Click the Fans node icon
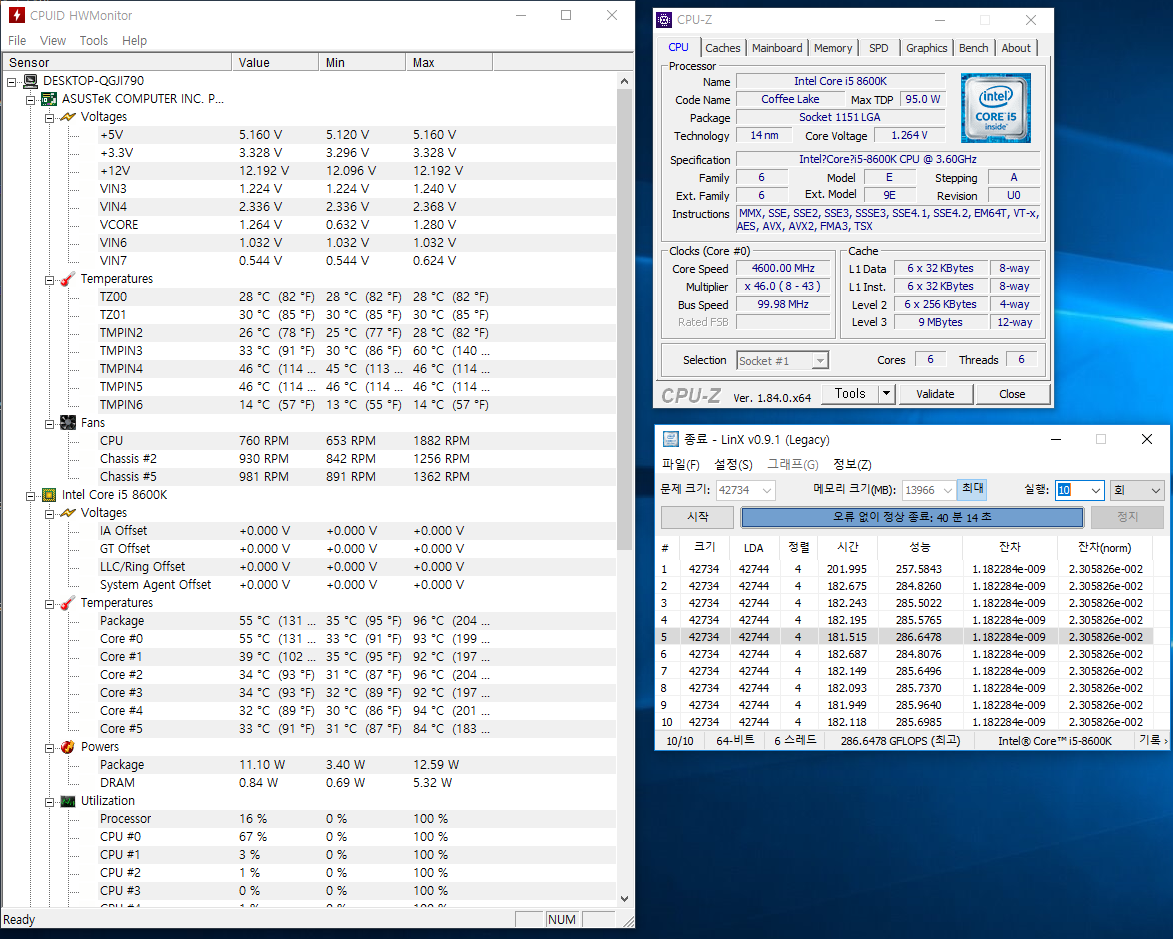Viewport: 1173px width, 939px height. [67, 423]
